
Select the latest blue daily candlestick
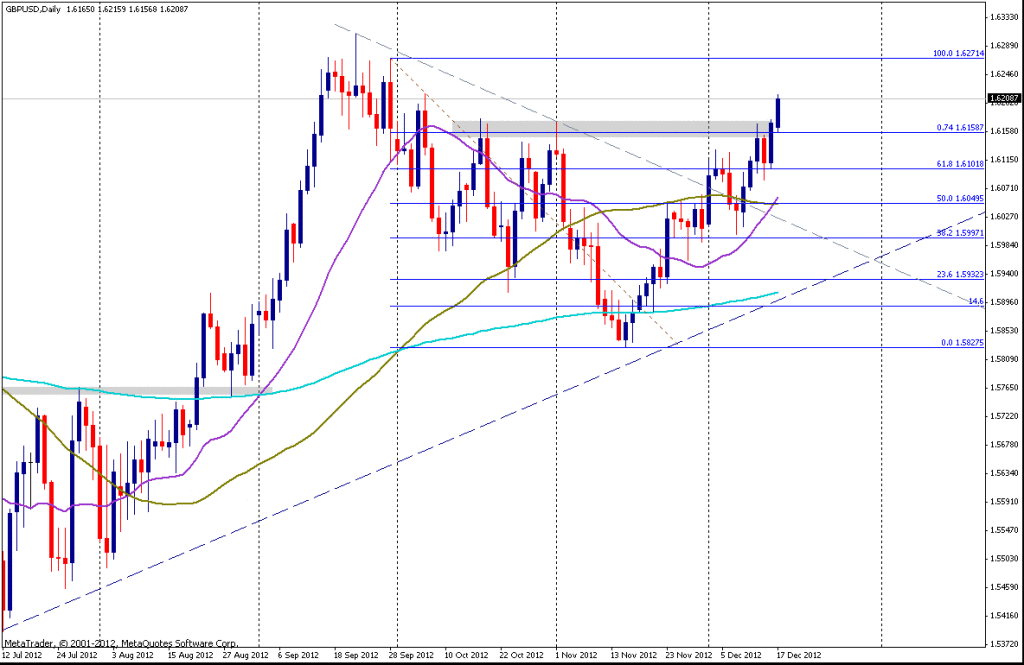[778, 113]
